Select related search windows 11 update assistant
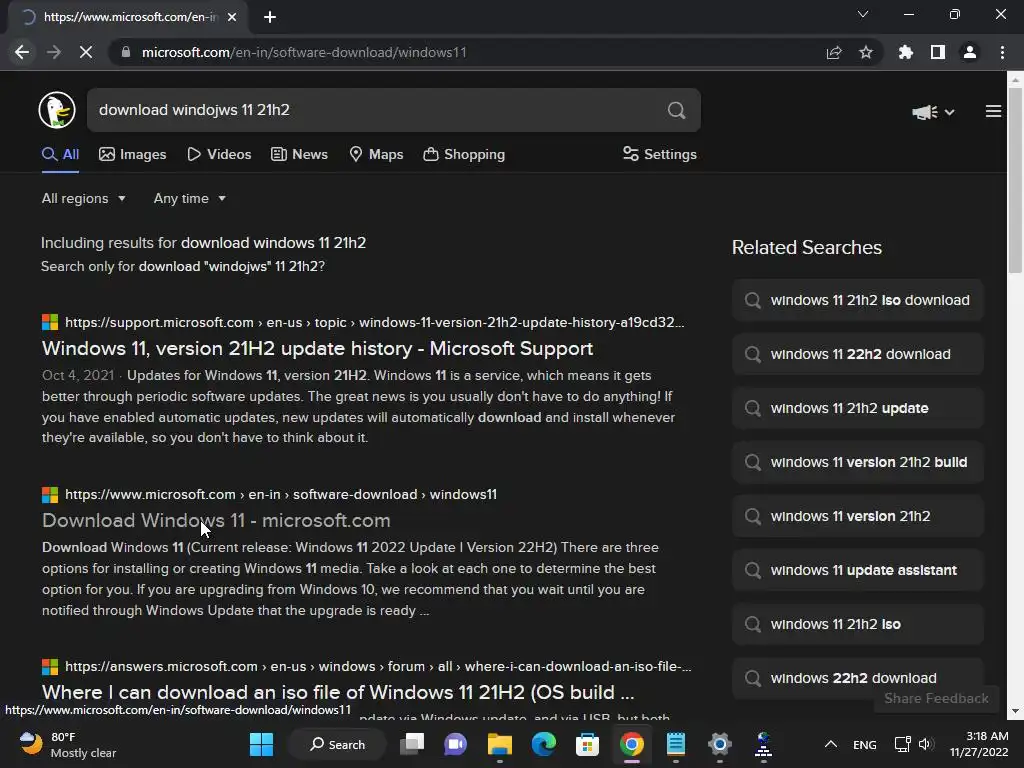 pyautogui.click(x=857, y=570)
